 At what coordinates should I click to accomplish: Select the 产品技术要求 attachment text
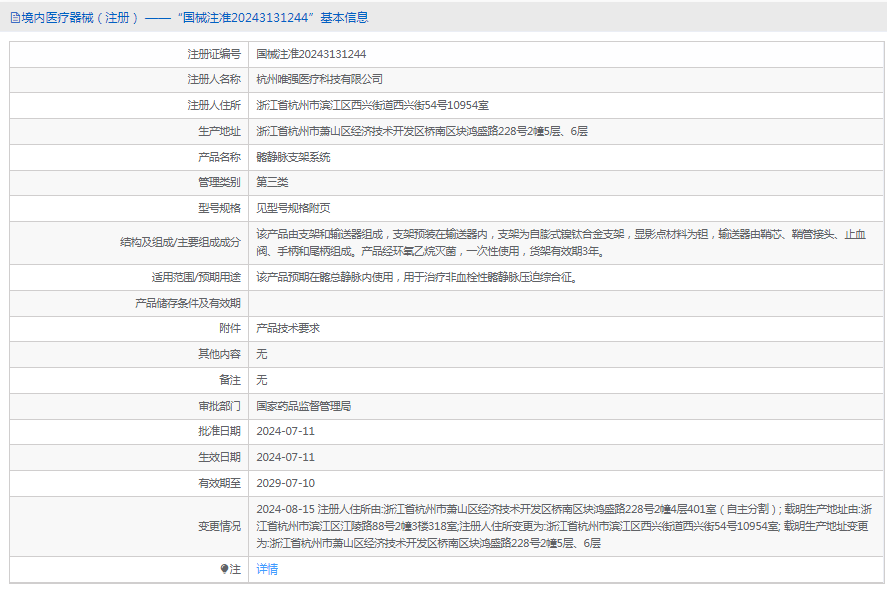click(288, 328)
